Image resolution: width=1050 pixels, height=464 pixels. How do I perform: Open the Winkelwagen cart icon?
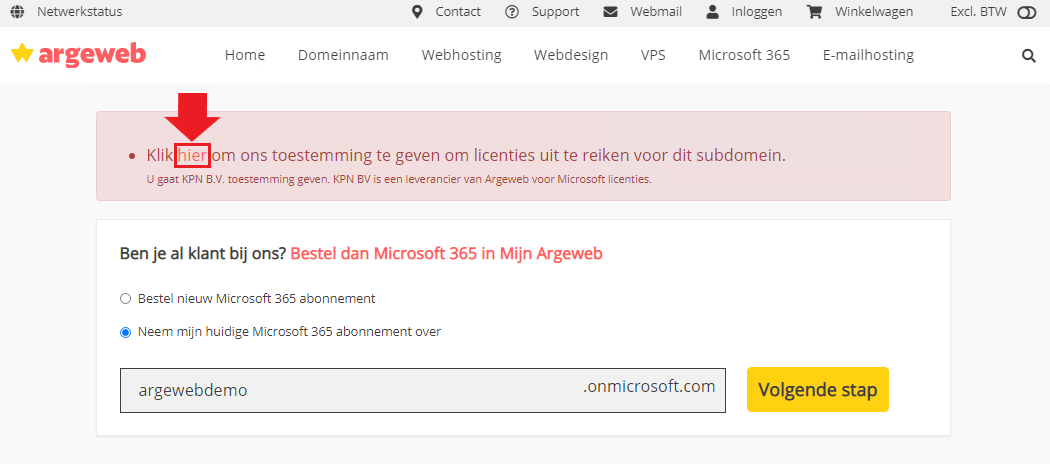(x=814, y=12)
